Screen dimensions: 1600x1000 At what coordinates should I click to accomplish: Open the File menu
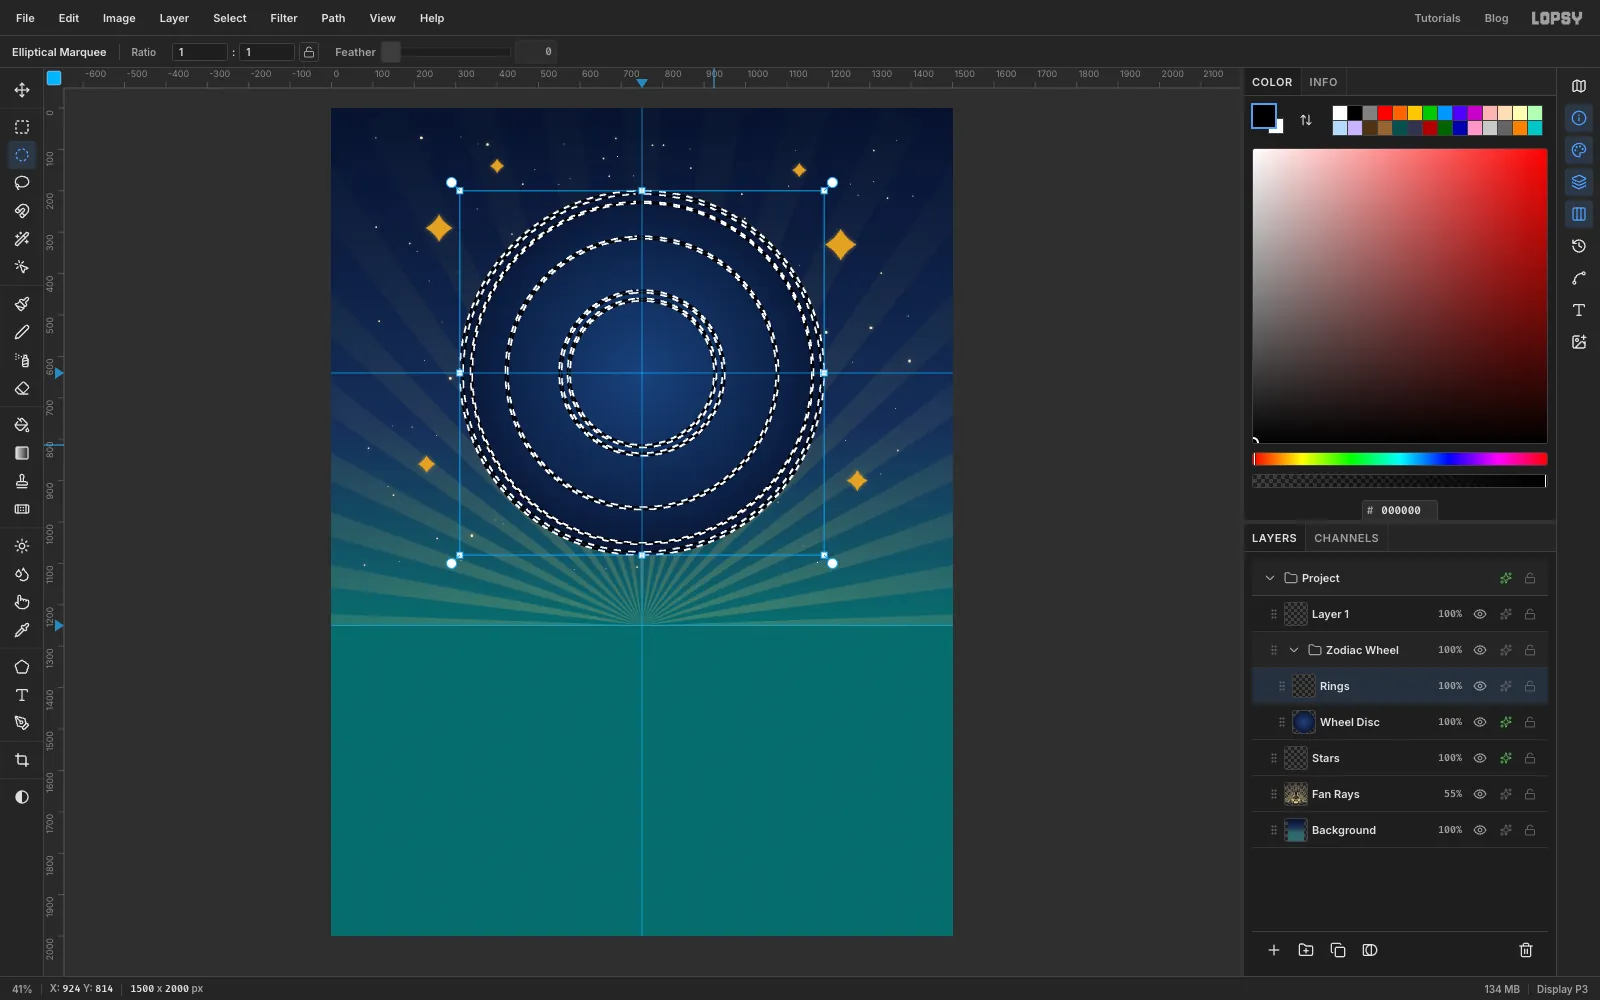click(x=25, y=18)
